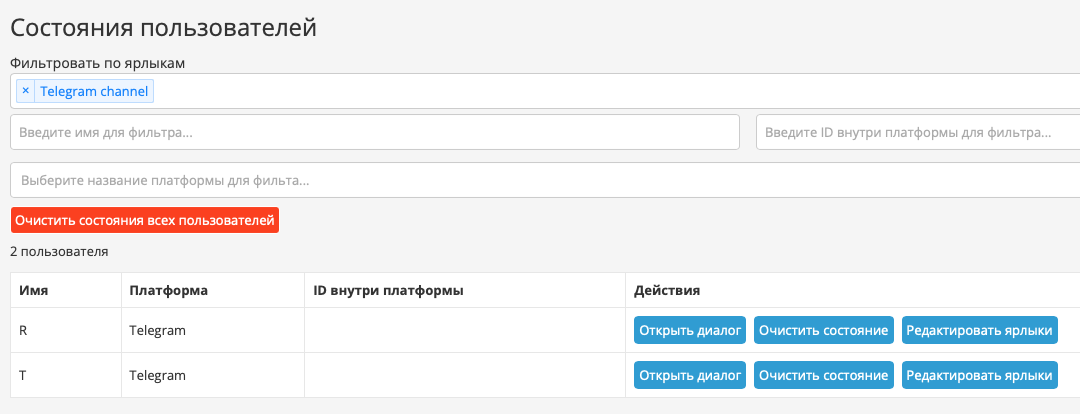Image resolution: width=1080 pixels, height=414 pixels.
Task: Clear state for user T
Action: pos(824,375)
